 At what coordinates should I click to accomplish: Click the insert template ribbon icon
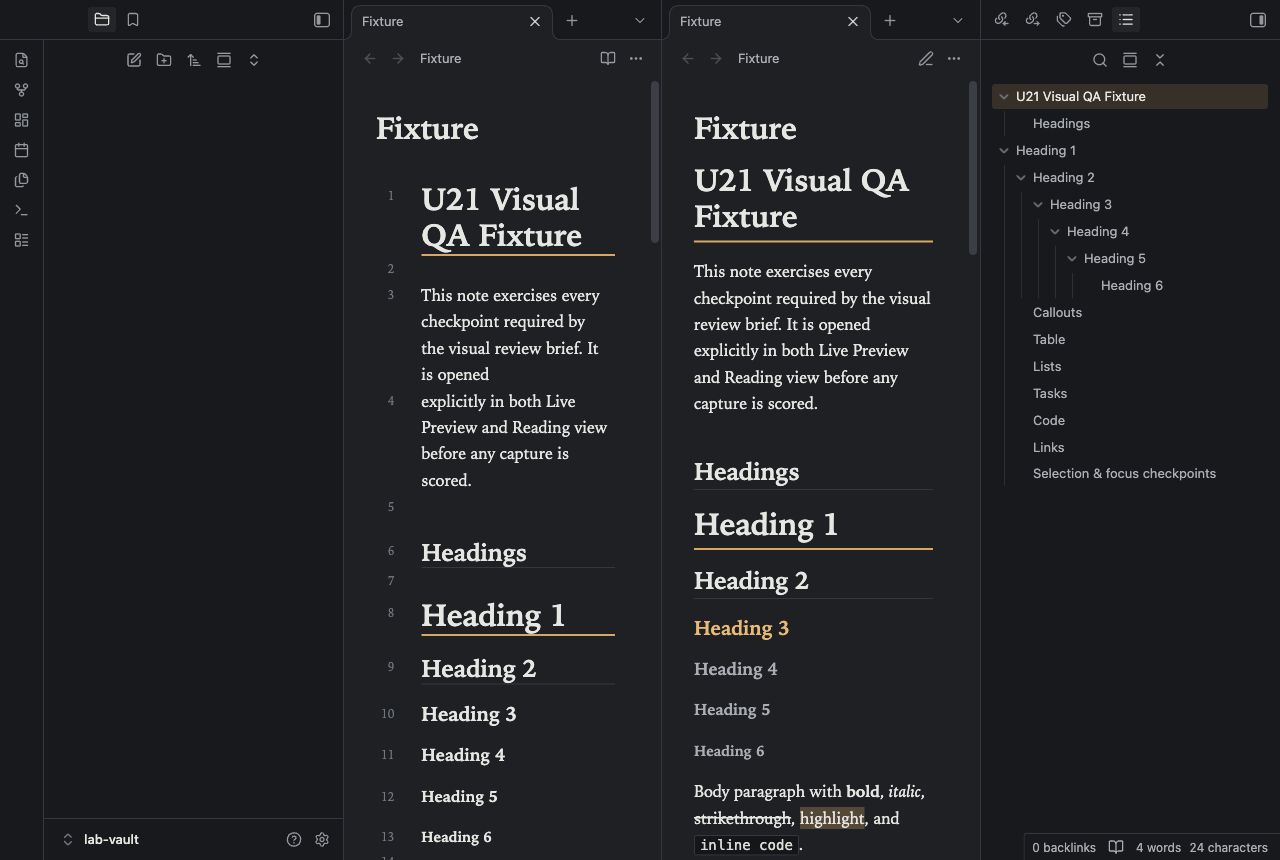(21, 180)
